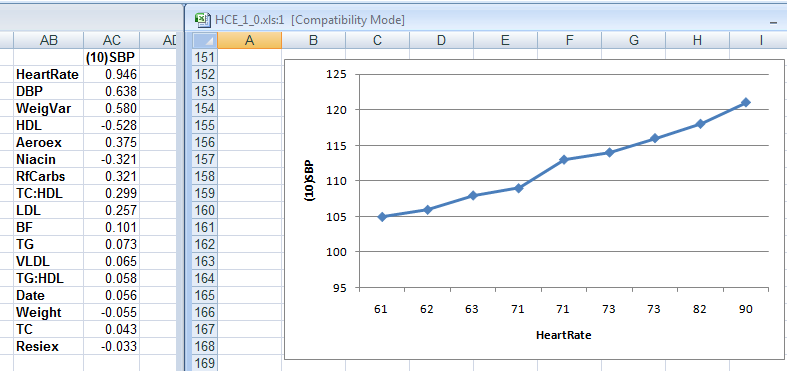Click the Aeroex label cell
The height and width of the screenshot is (371, 787).
(x=49, y=143)
